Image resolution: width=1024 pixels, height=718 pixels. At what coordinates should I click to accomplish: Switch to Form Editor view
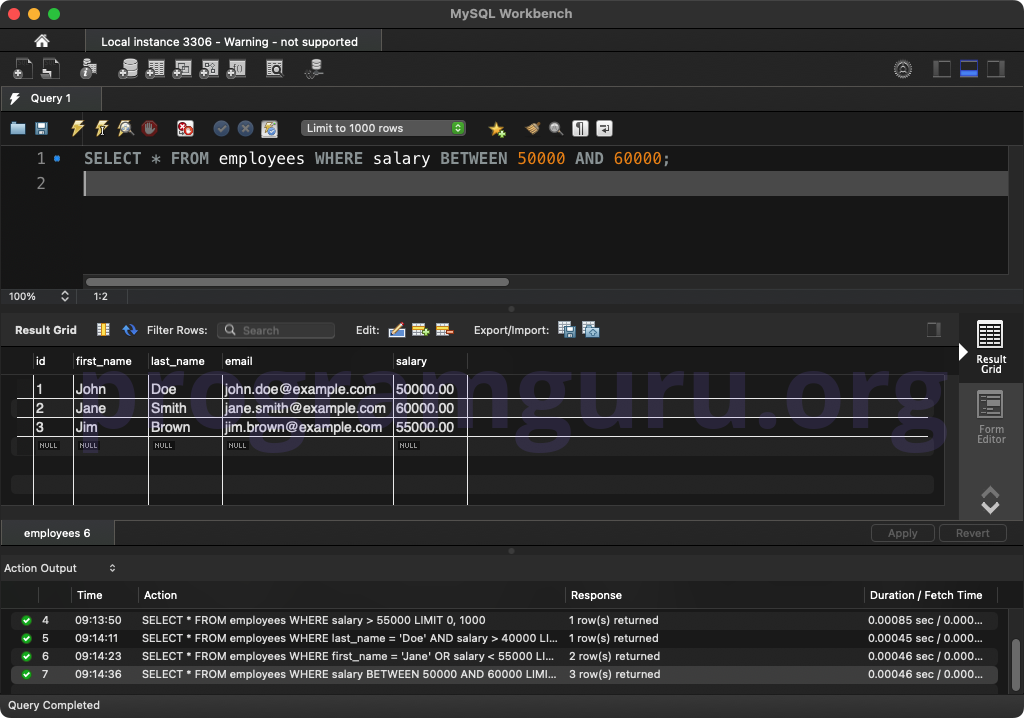[991, 417]
